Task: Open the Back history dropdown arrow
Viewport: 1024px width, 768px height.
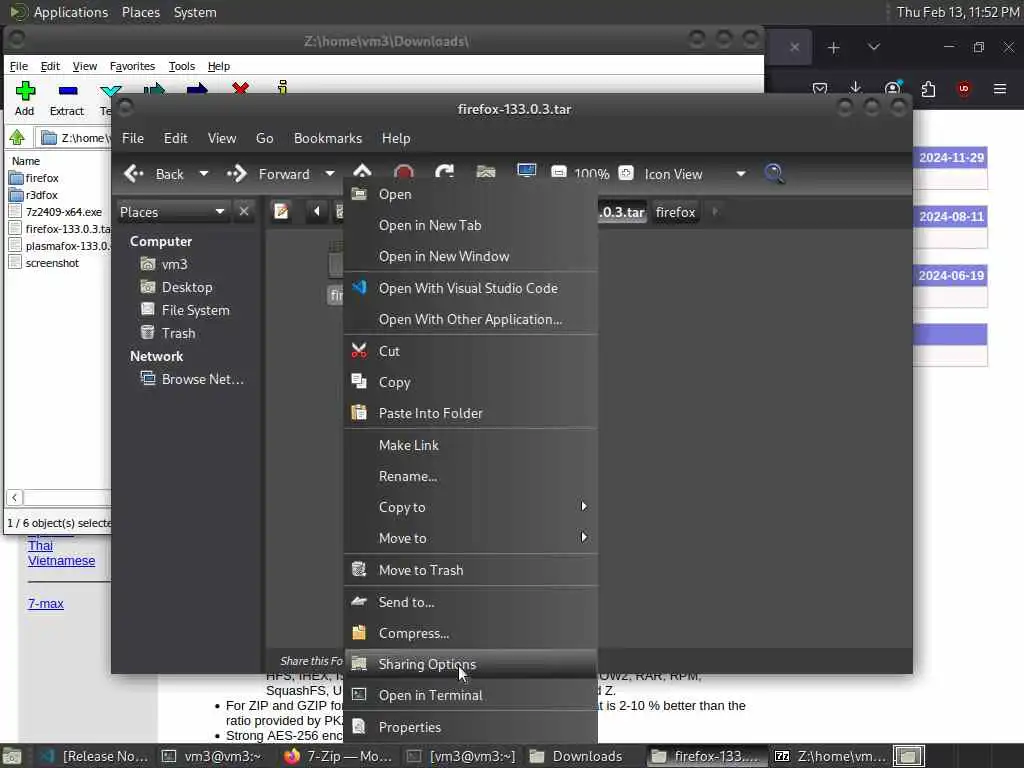Action: click(x=204, y=174)
